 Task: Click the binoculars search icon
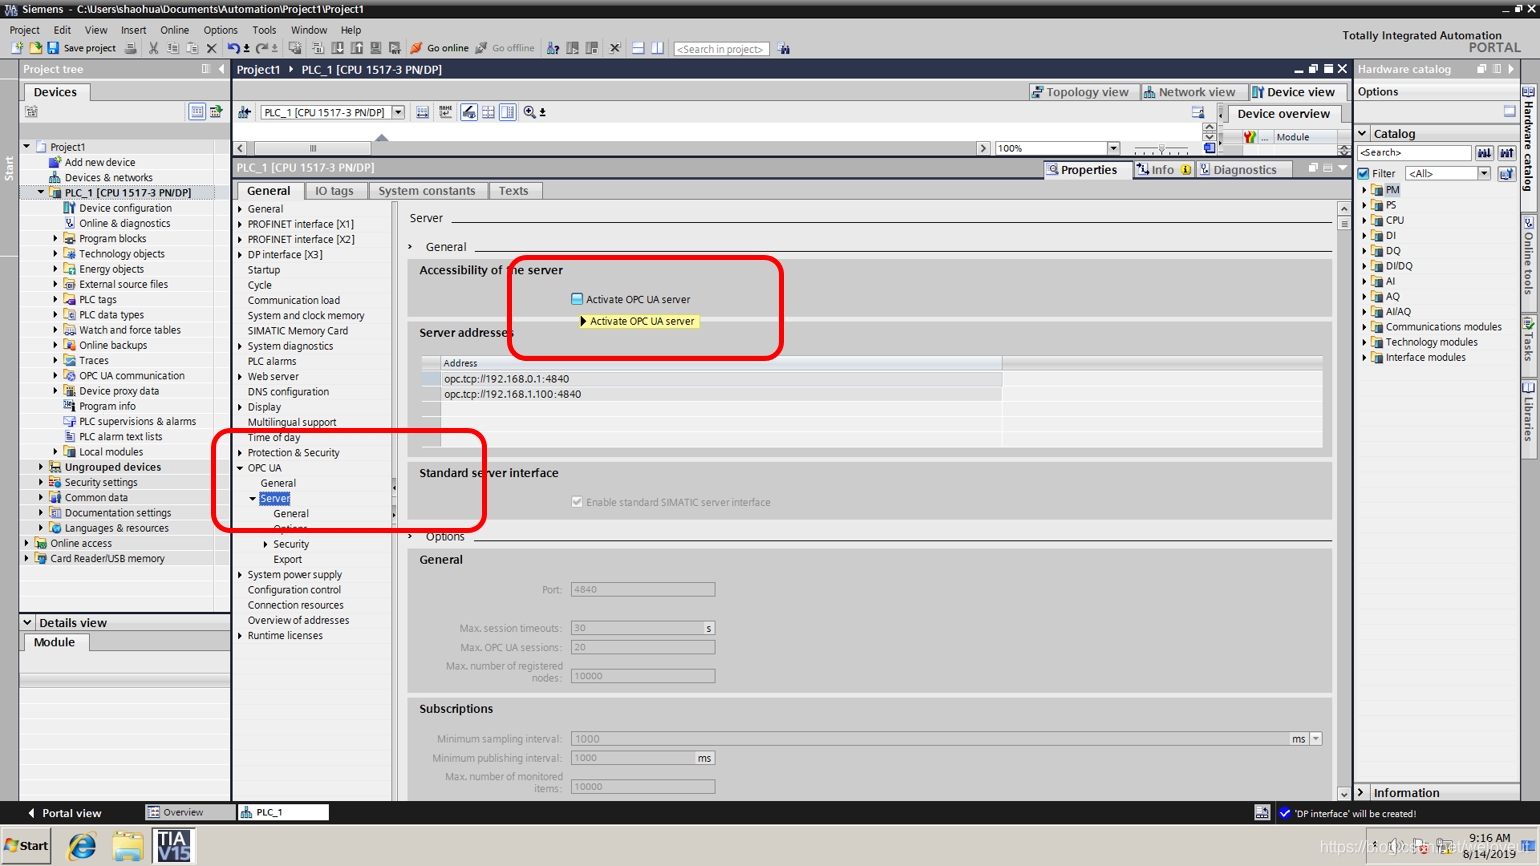click(x=784, y=48)
